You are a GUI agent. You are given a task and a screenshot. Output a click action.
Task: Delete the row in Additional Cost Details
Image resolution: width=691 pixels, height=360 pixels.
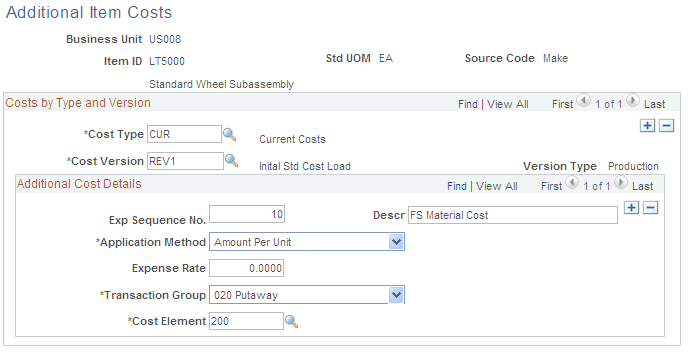[x=650, y=208]
